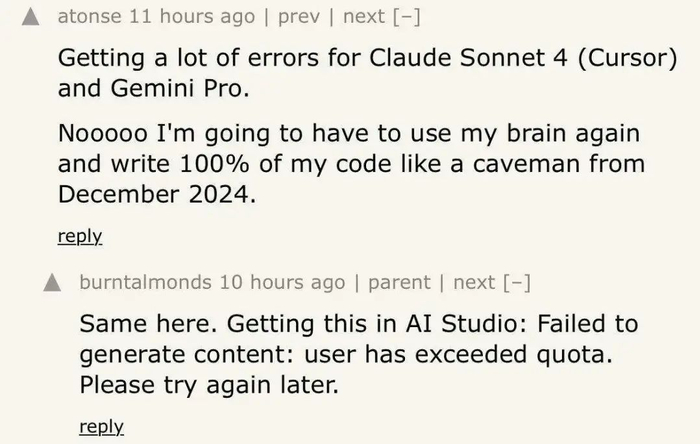The width and height of the screenshot is (700, 444).
Task: Go to parent of burntalmonds's comment
Action: point(400,283)
